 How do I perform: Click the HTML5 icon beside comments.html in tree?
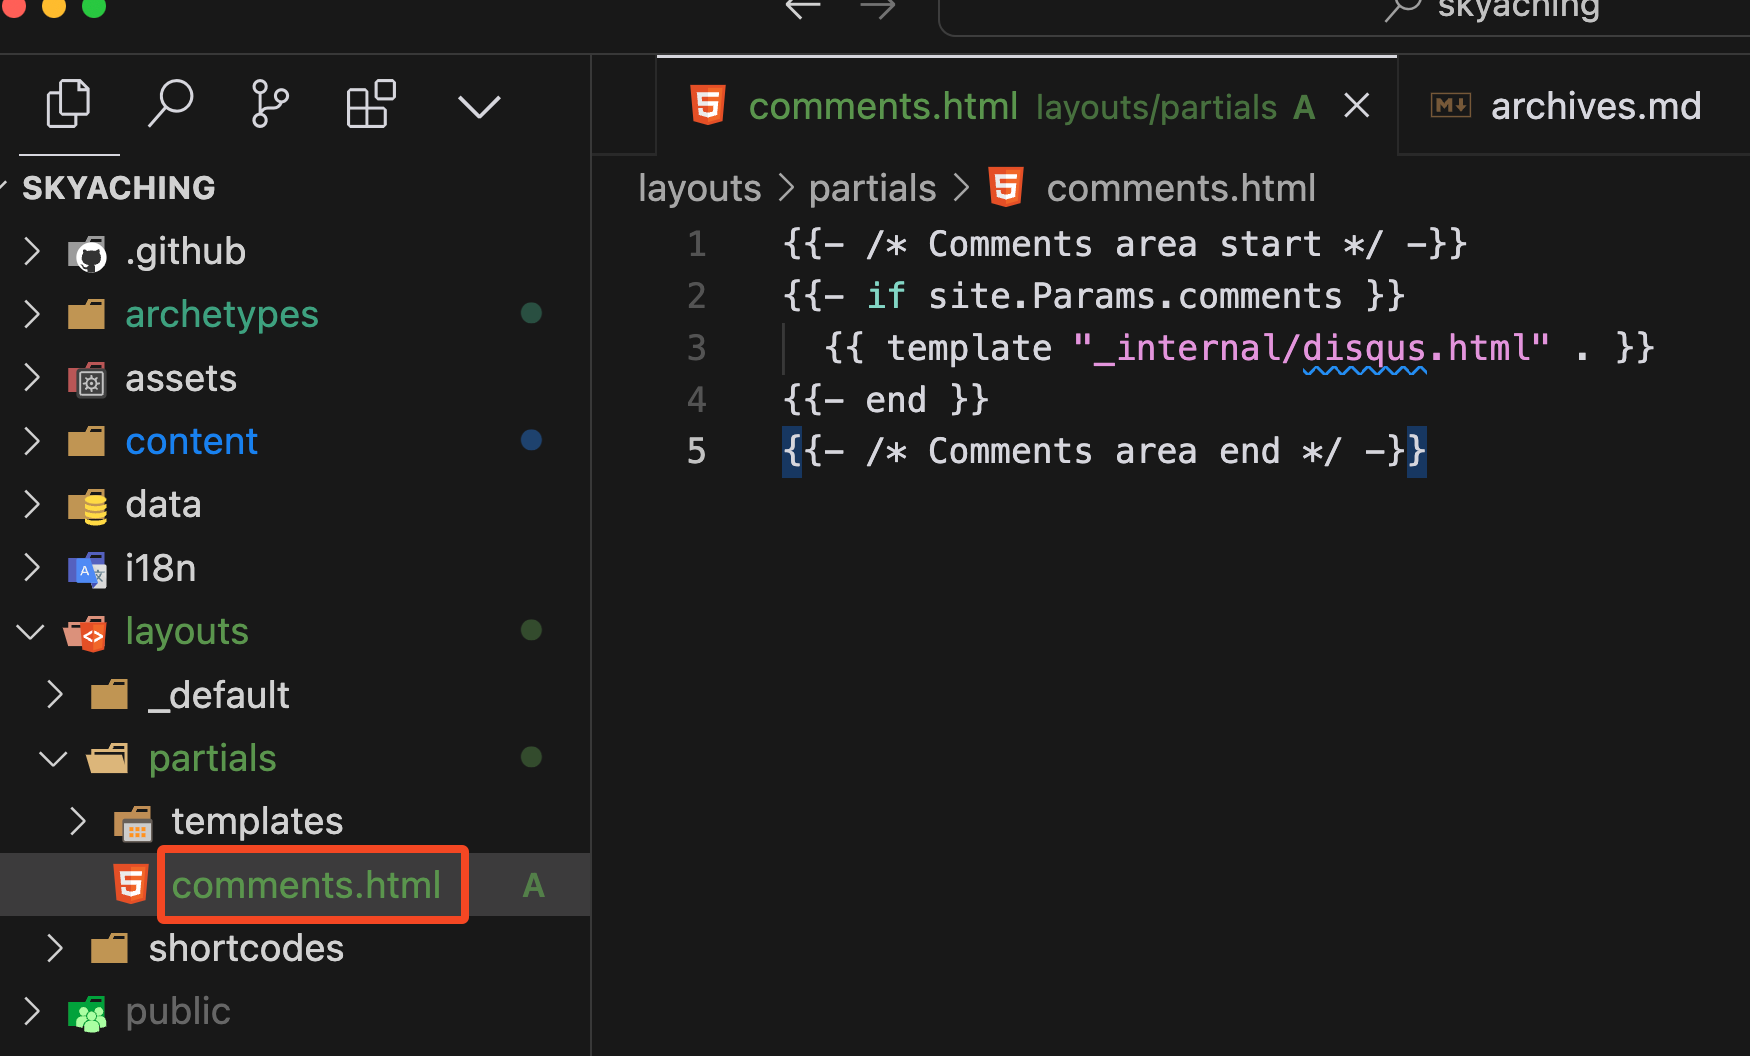(x=131, y=884)
